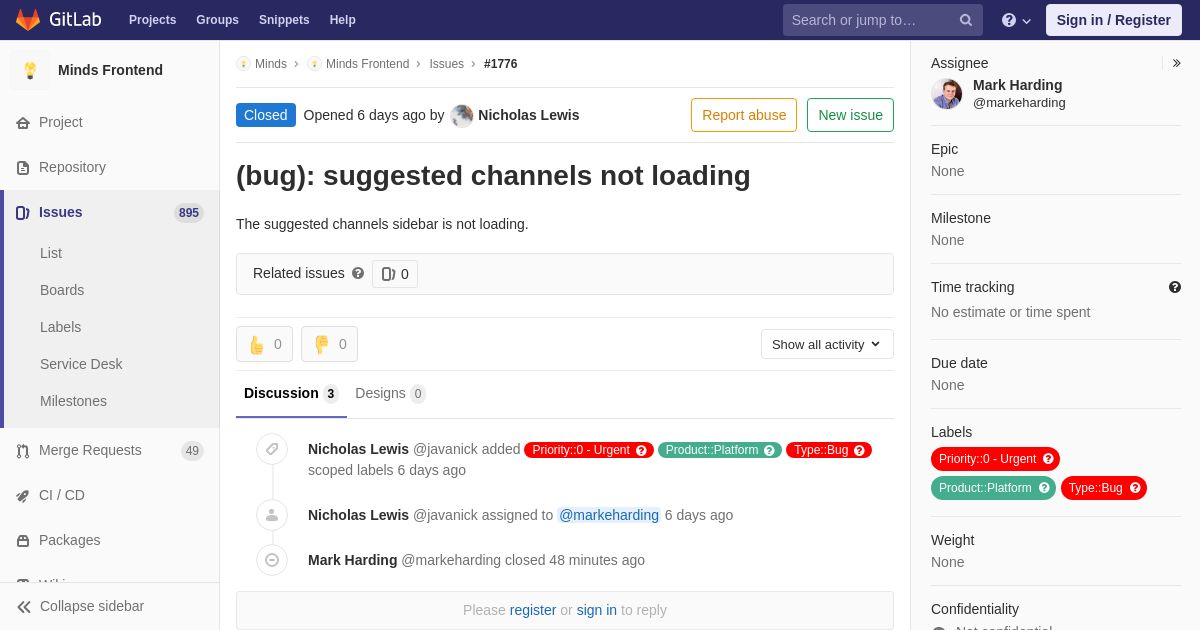The image size is (1200, 630).
Task: Click the CI / CD rocket icon
Action: click(23, 496)
